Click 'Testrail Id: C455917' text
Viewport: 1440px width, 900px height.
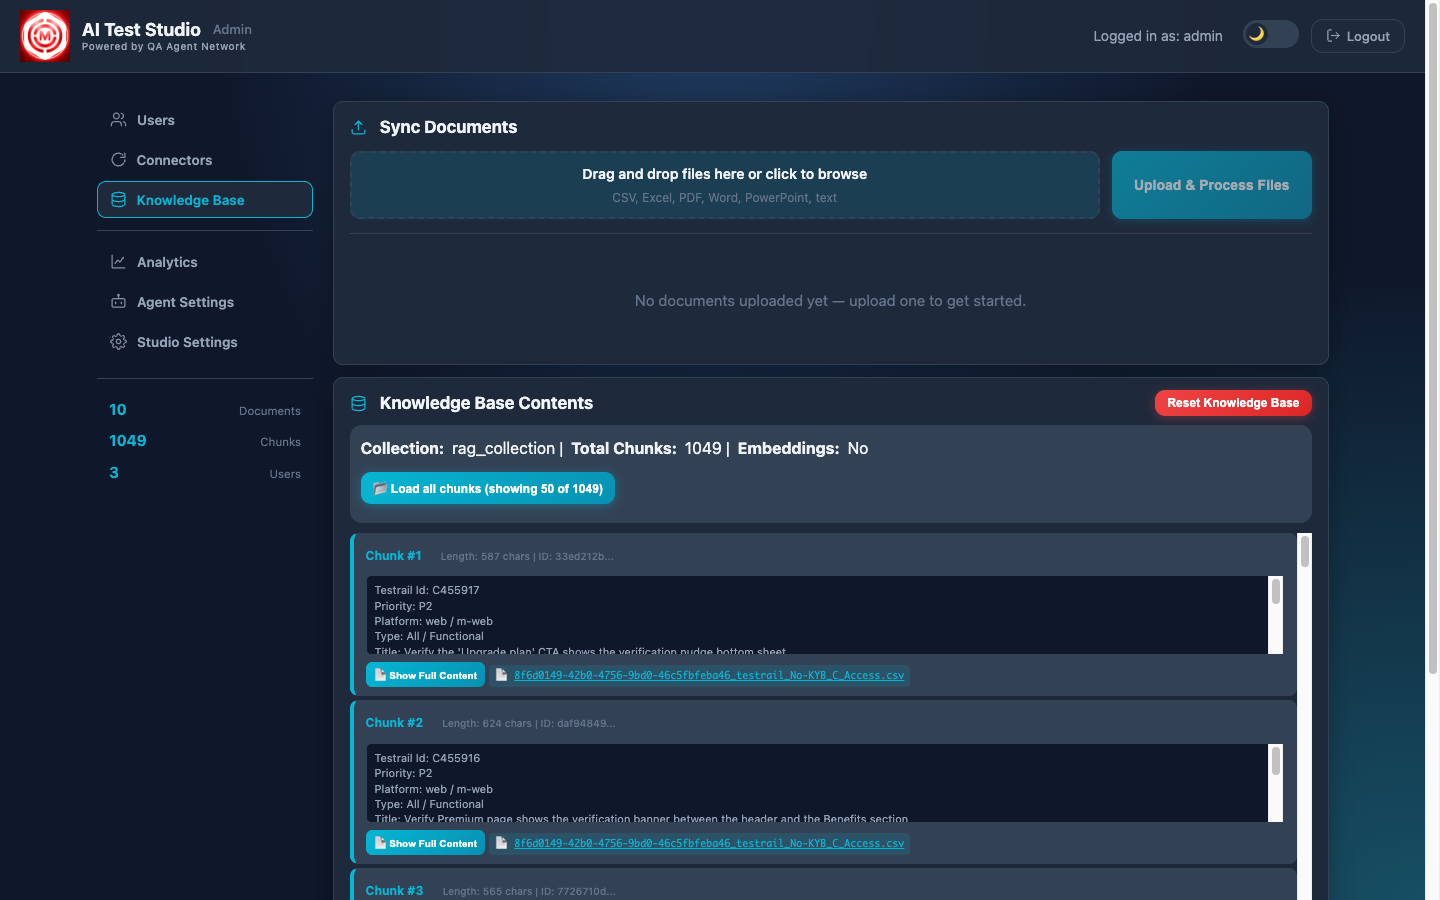(427, 590)
